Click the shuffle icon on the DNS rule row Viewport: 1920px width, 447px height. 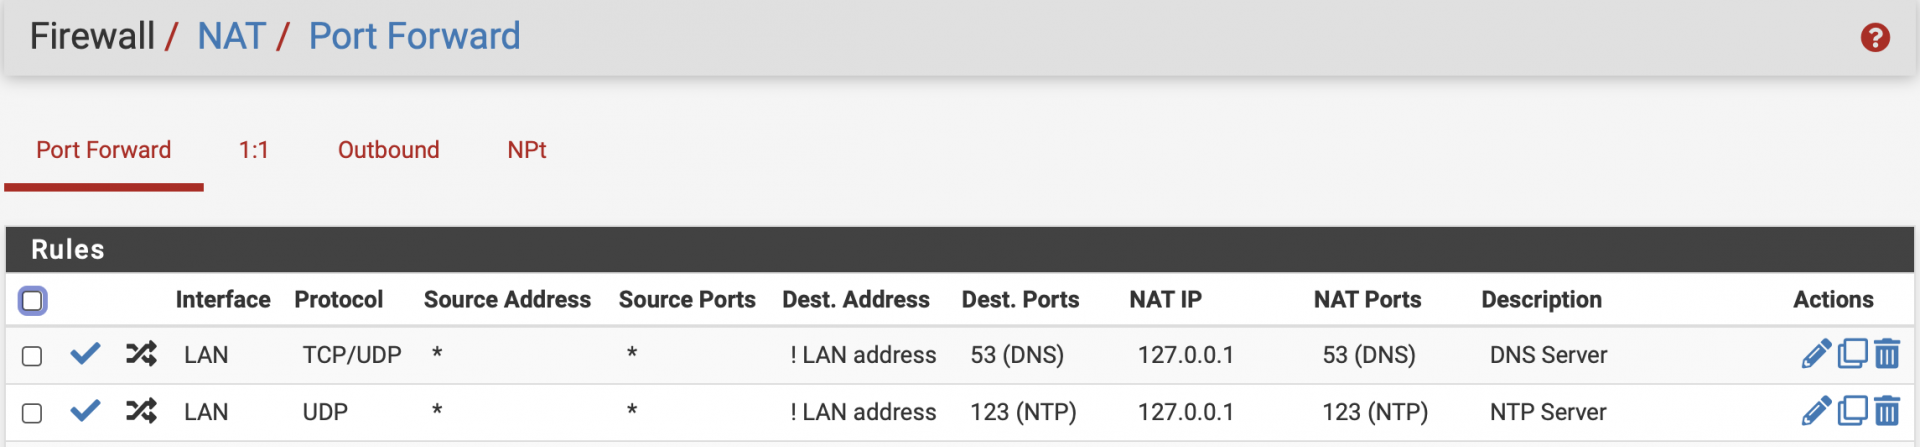click(141, 353)
